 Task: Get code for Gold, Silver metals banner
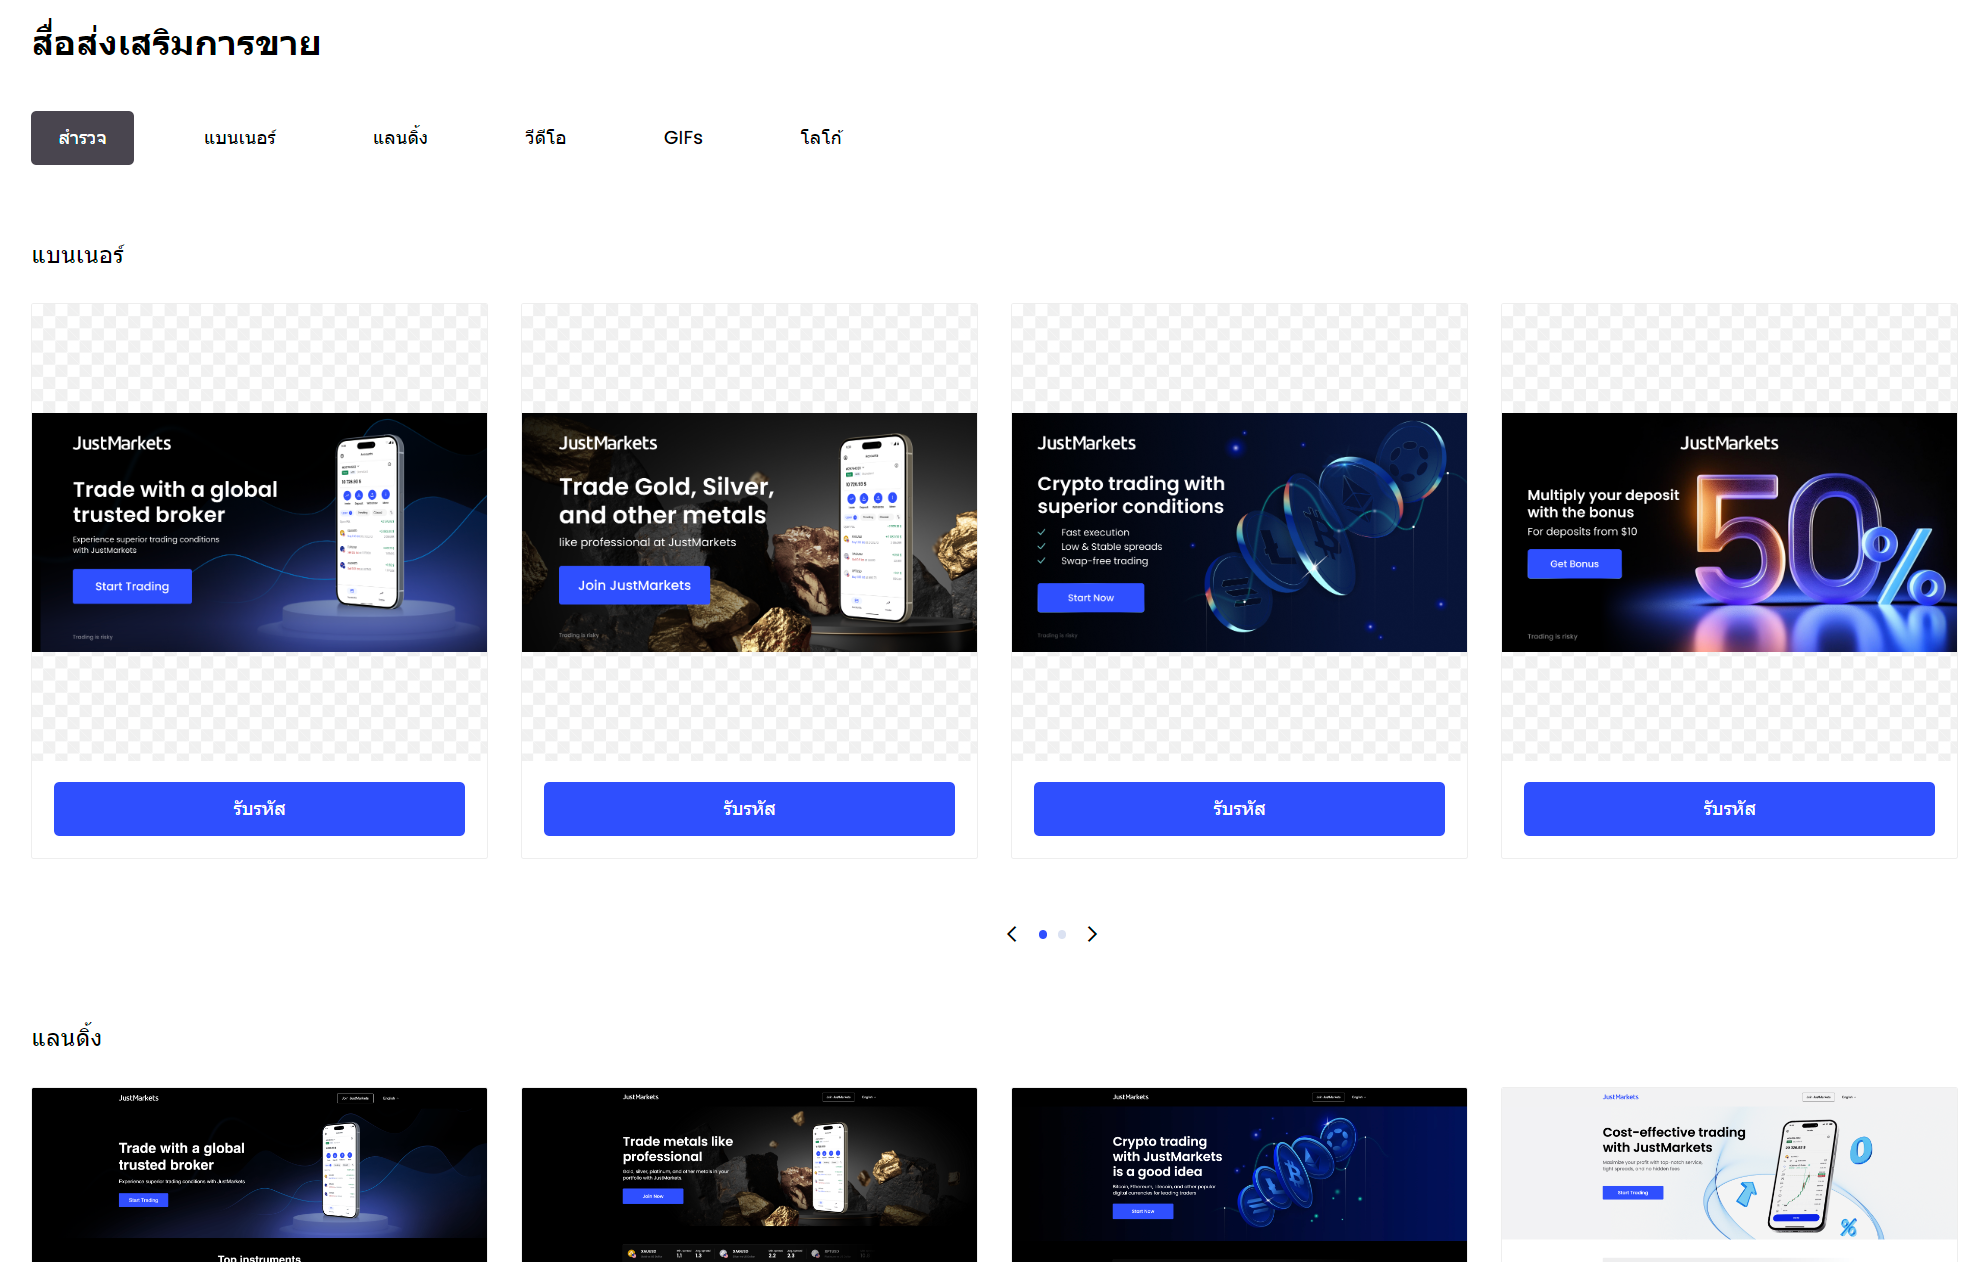coord(749,809)
